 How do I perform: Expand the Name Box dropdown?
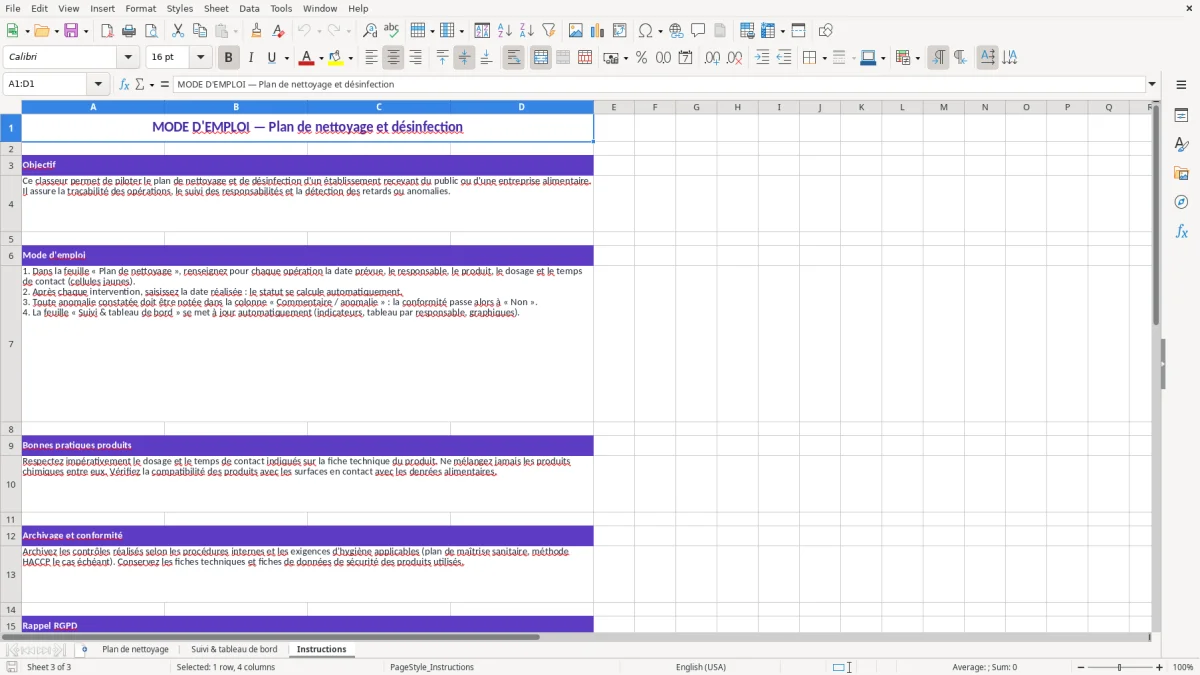(98, 84)
